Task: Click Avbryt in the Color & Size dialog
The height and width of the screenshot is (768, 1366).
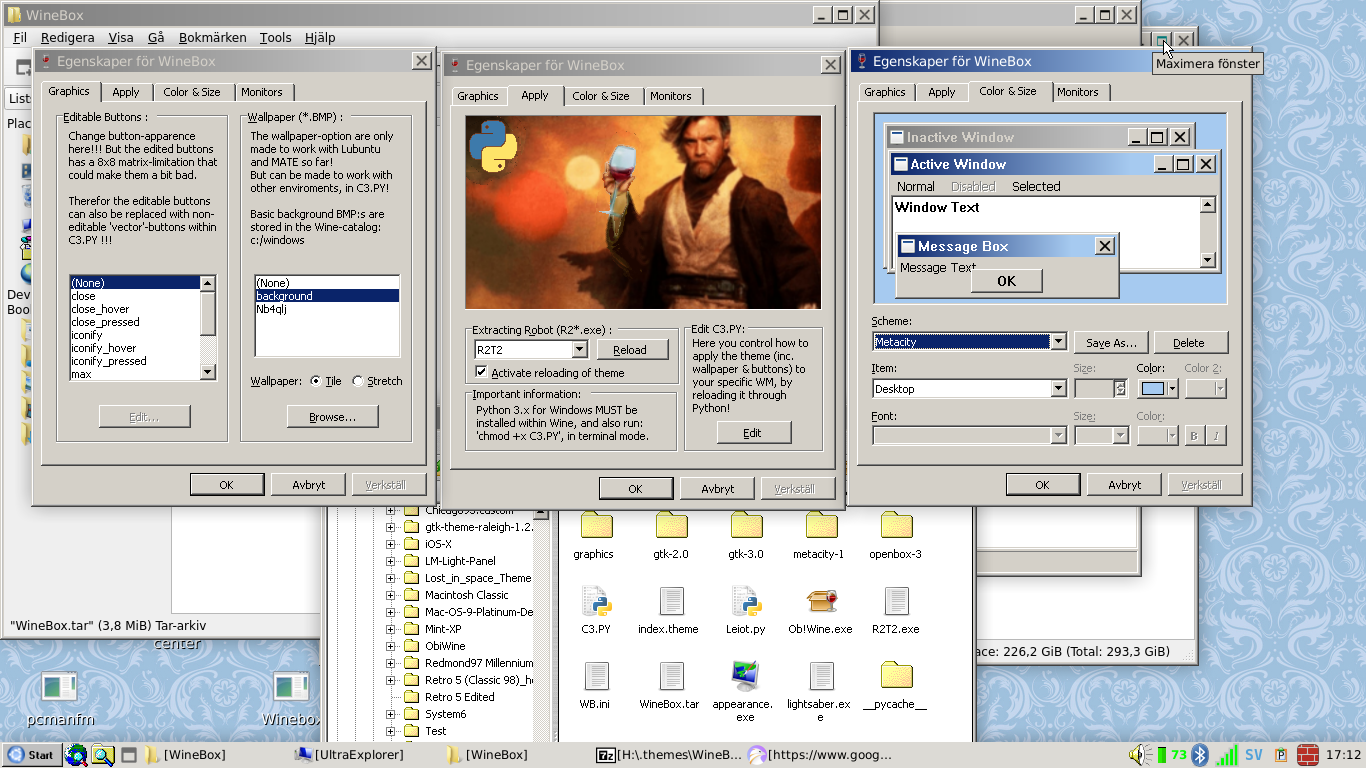Action: tap(1125, 485)
